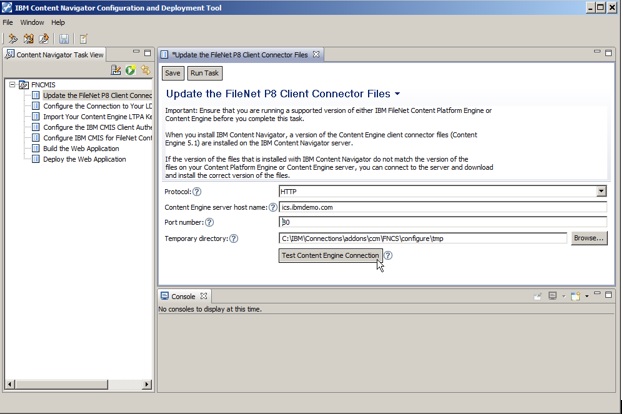Click the icon beside Configure the Connection to Your LDAP
623x414 pixels.
[x=36, y=106]
